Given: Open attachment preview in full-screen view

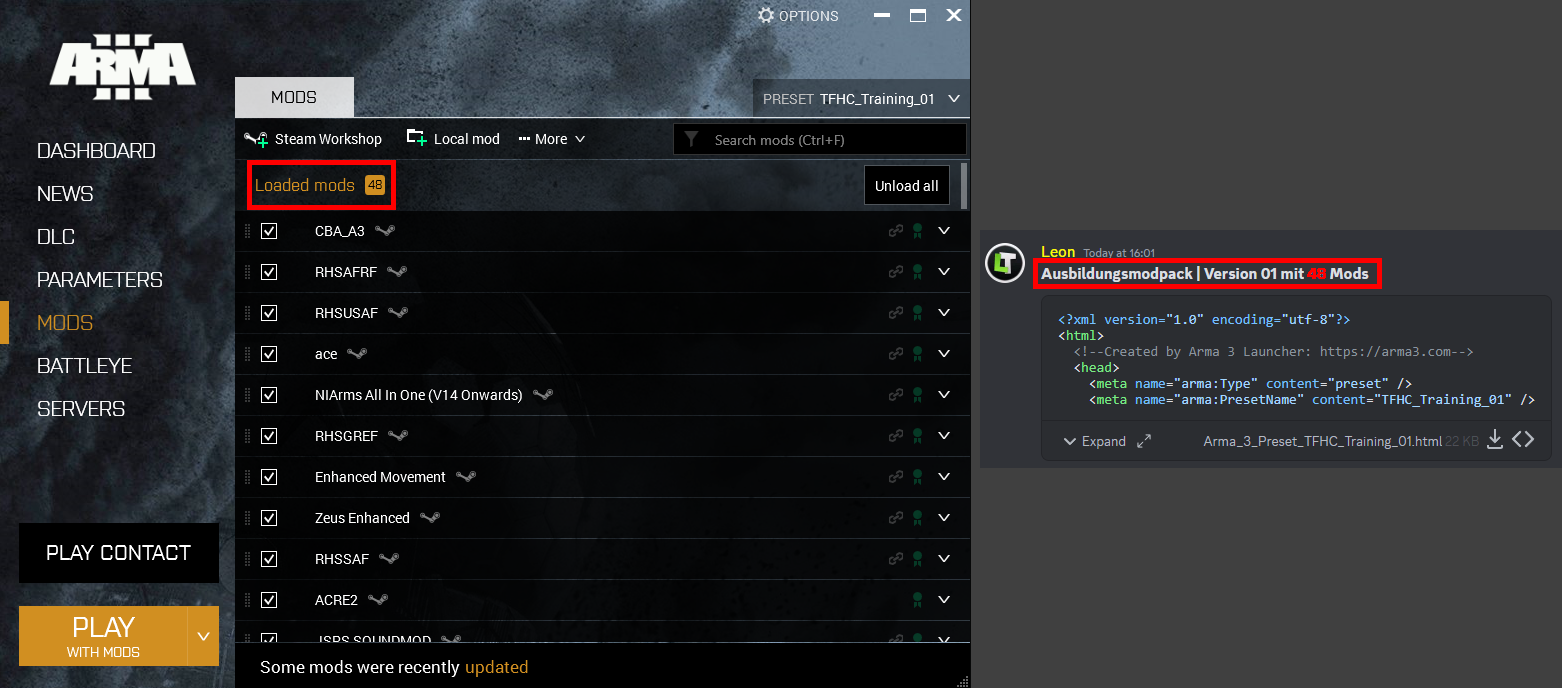Looking at the screenshot, I should click(1144, 441).
